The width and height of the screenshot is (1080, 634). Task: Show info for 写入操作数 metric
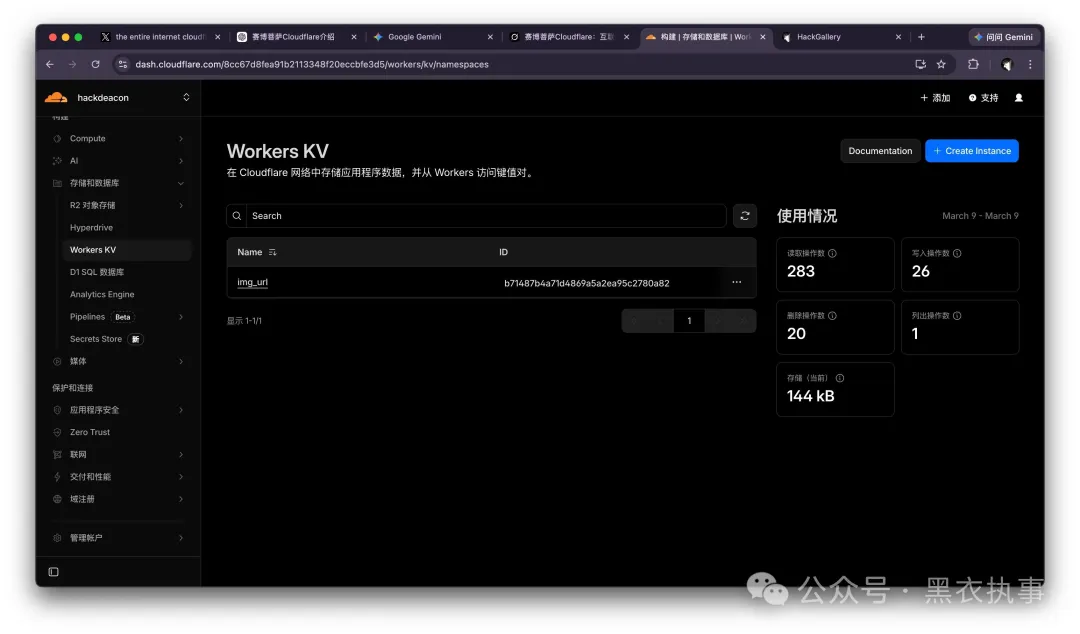pos(957,254)
